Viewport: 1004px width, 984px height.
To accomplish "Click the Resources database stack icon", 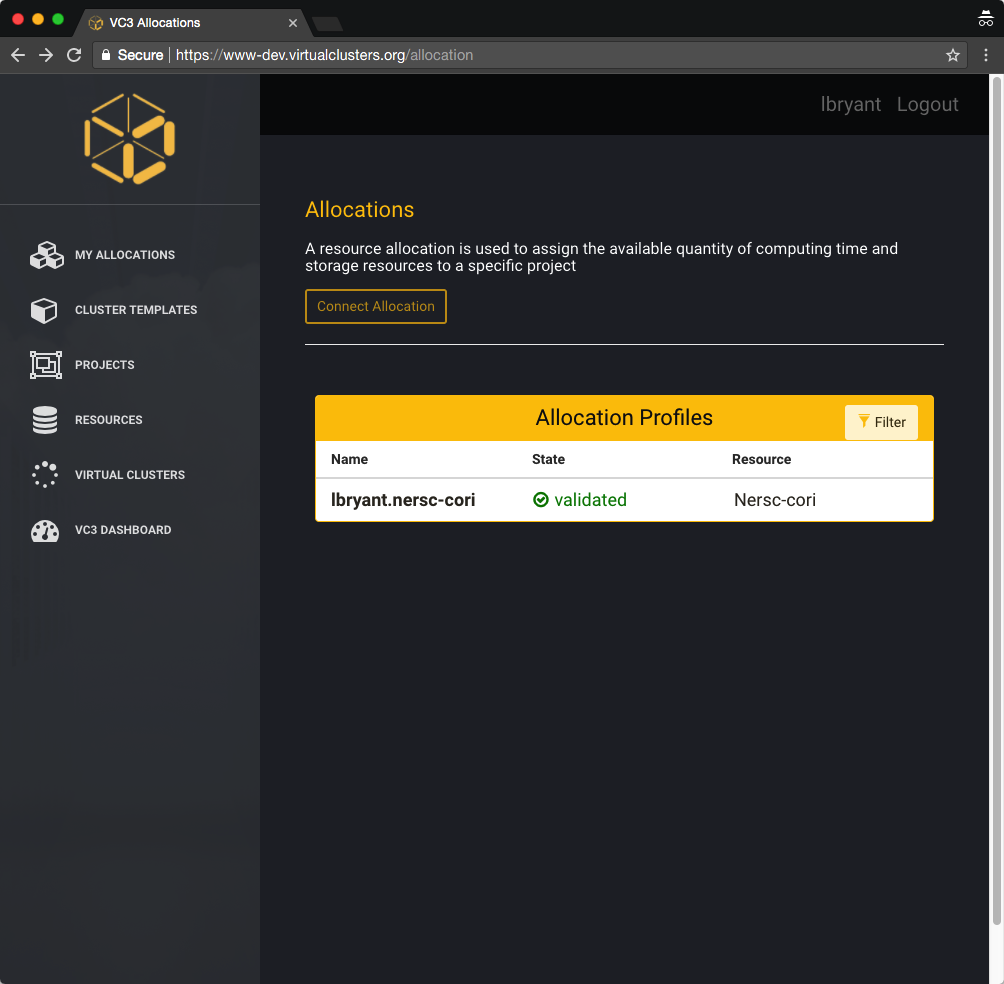I will 45,420.
